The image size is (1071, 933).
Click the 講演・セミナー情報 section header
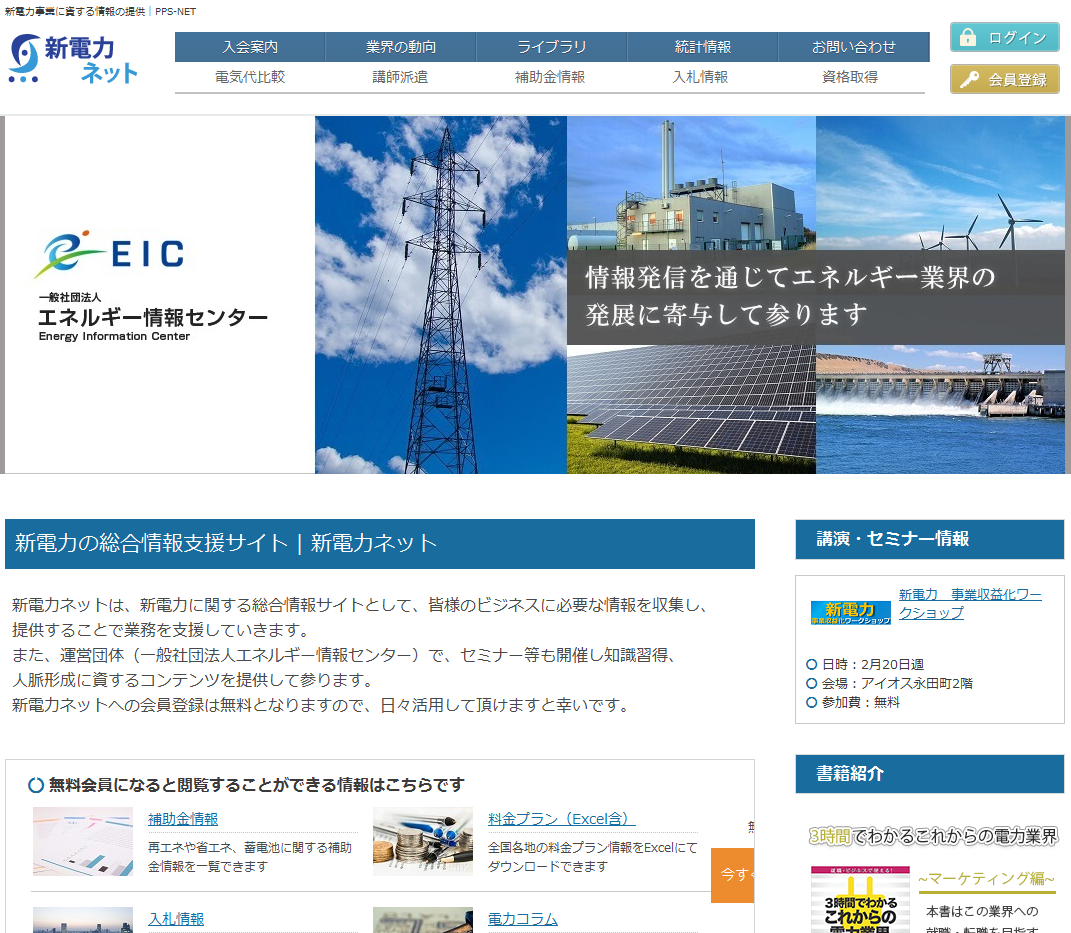pyautogui.click(x=930, y=539)
